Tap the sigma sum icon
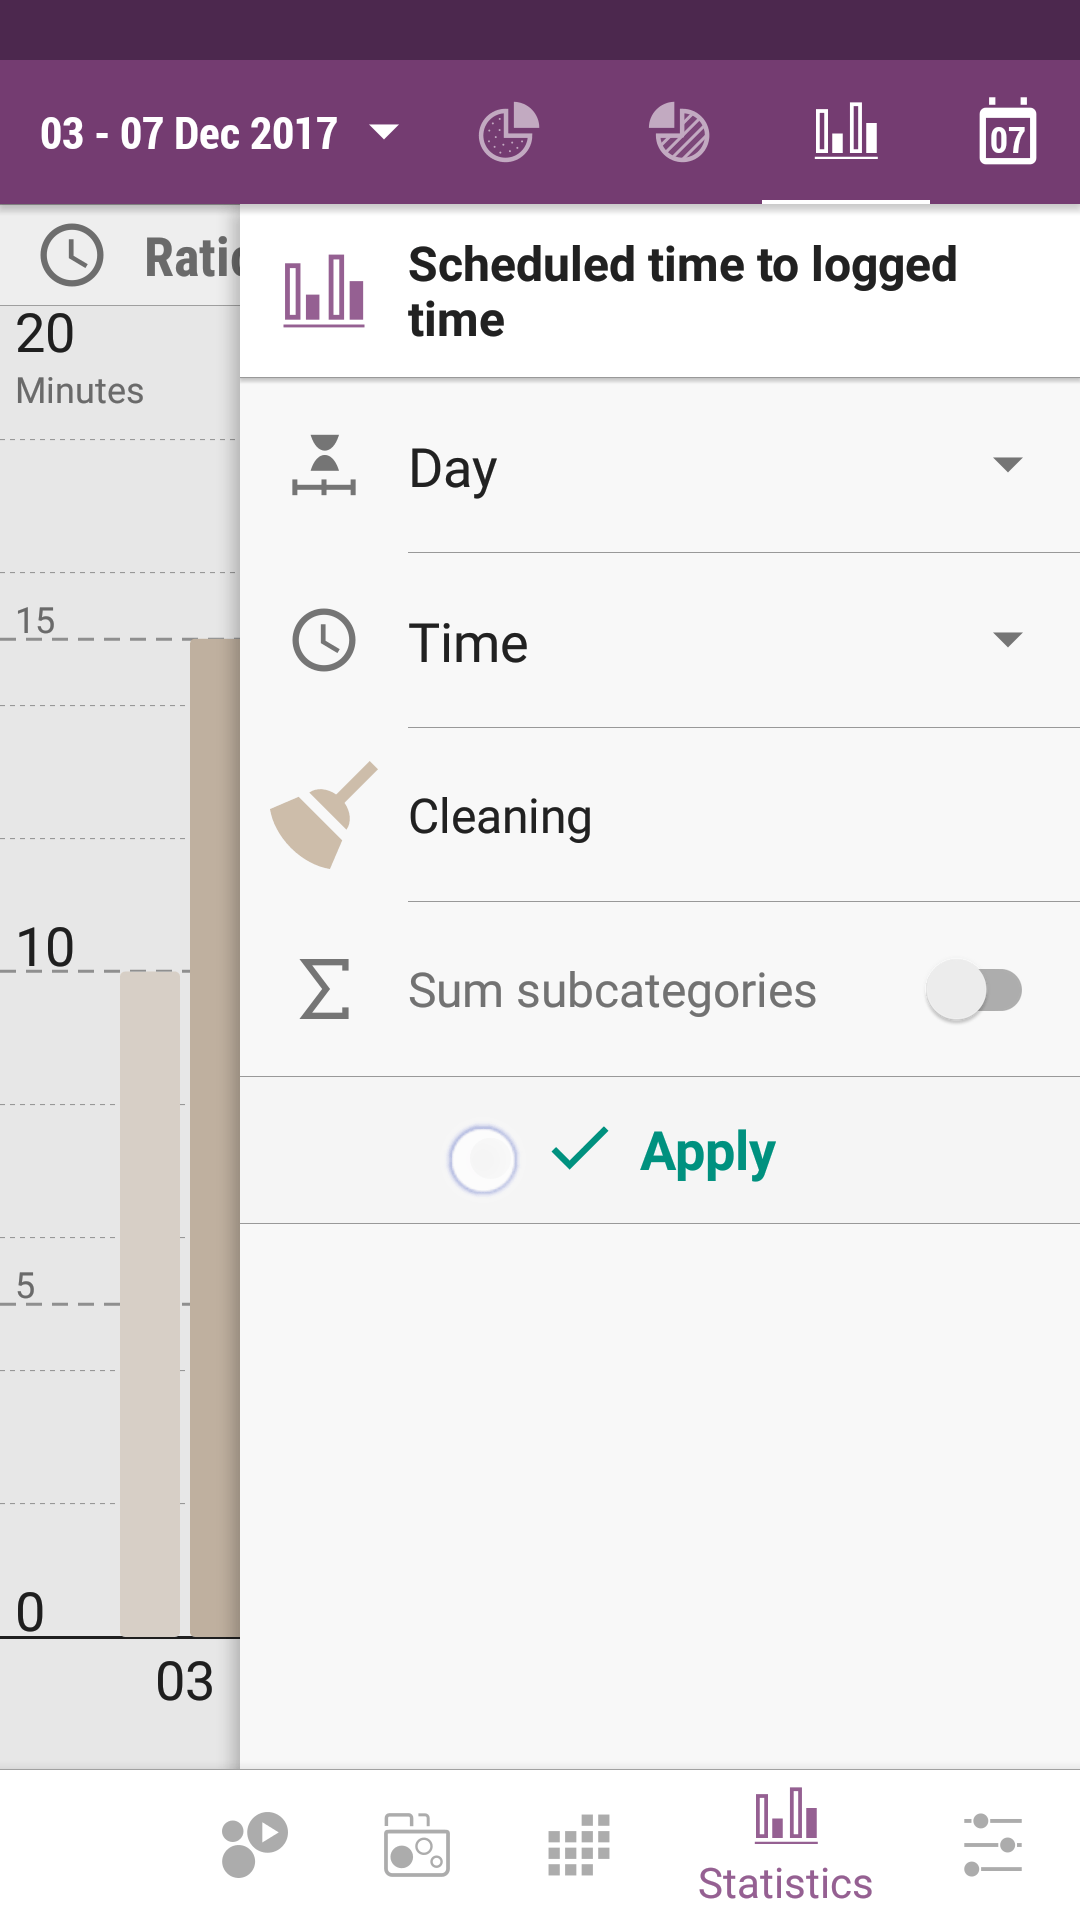 324,990
